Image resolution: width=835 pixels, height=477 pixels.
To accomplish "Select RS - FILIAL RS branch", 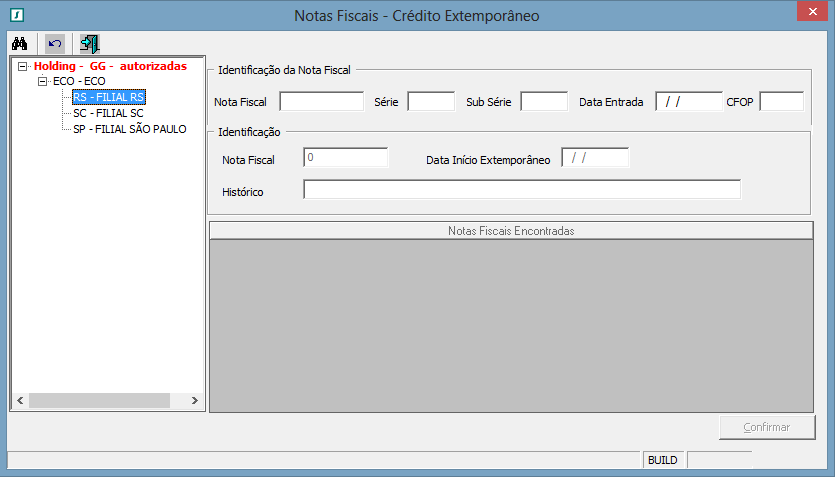I will coord(109,97).
